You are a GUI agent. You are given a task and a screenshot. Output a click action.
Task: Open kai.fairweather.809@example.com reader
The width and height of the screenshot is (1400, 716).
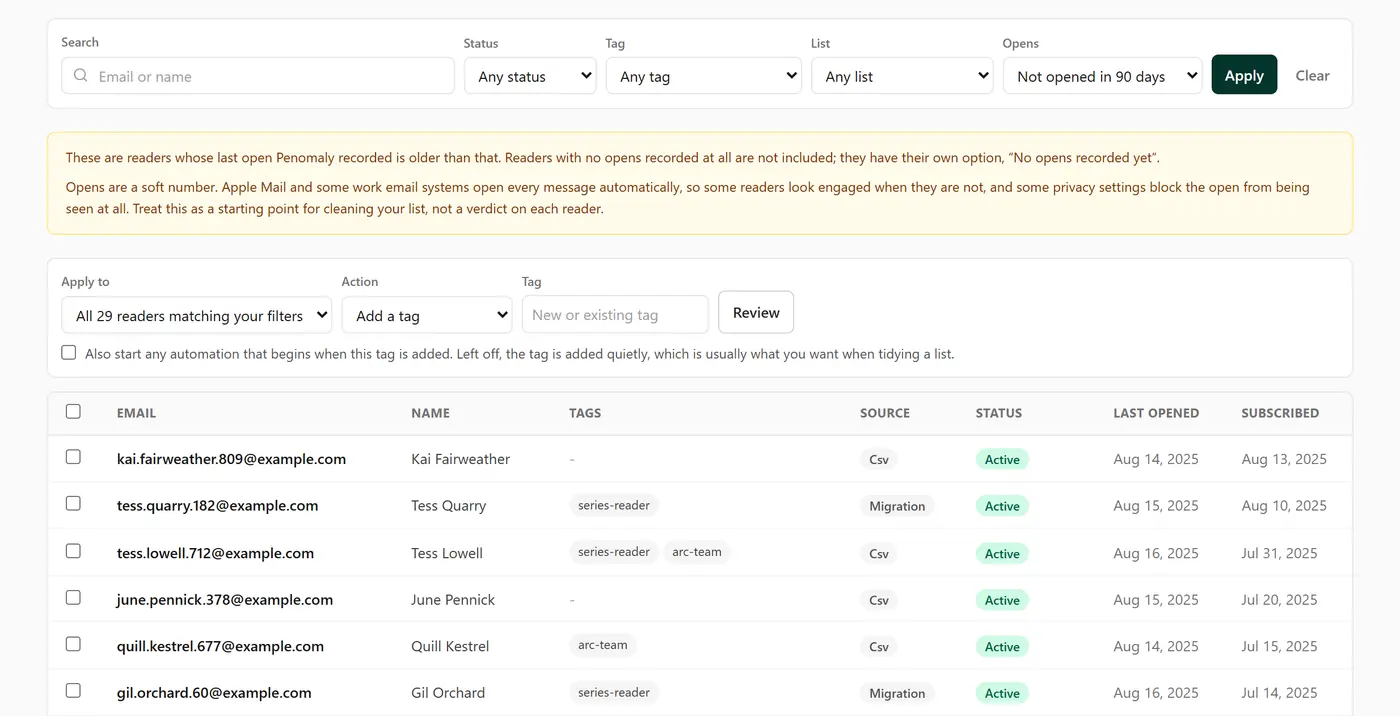231,459
